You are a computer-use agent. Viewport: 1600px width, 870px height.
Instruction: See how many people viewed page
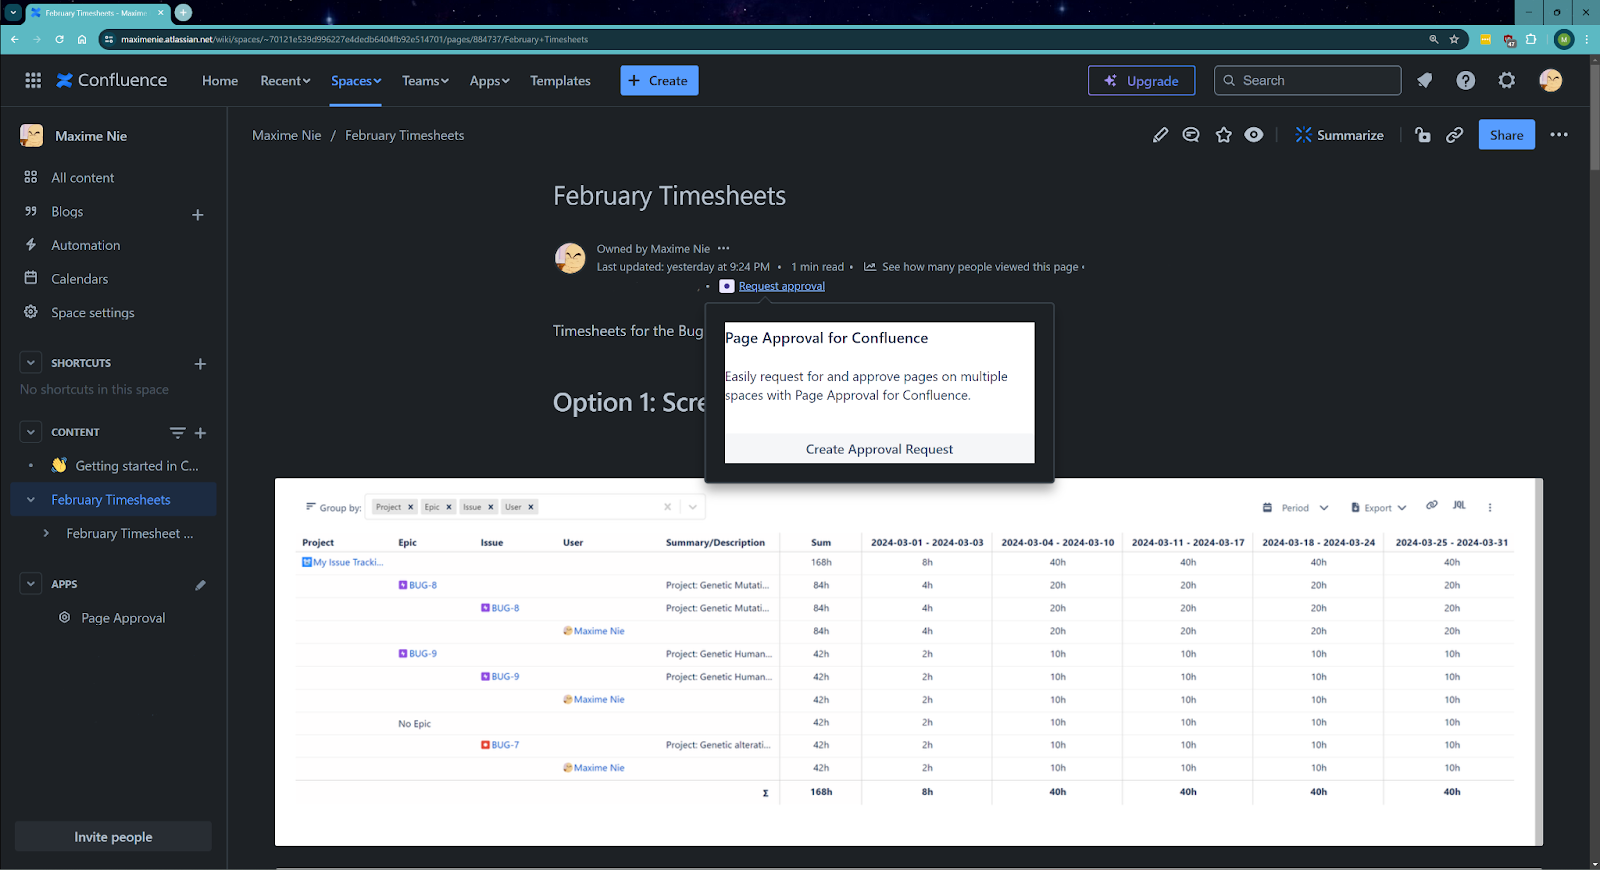point(980,267)
